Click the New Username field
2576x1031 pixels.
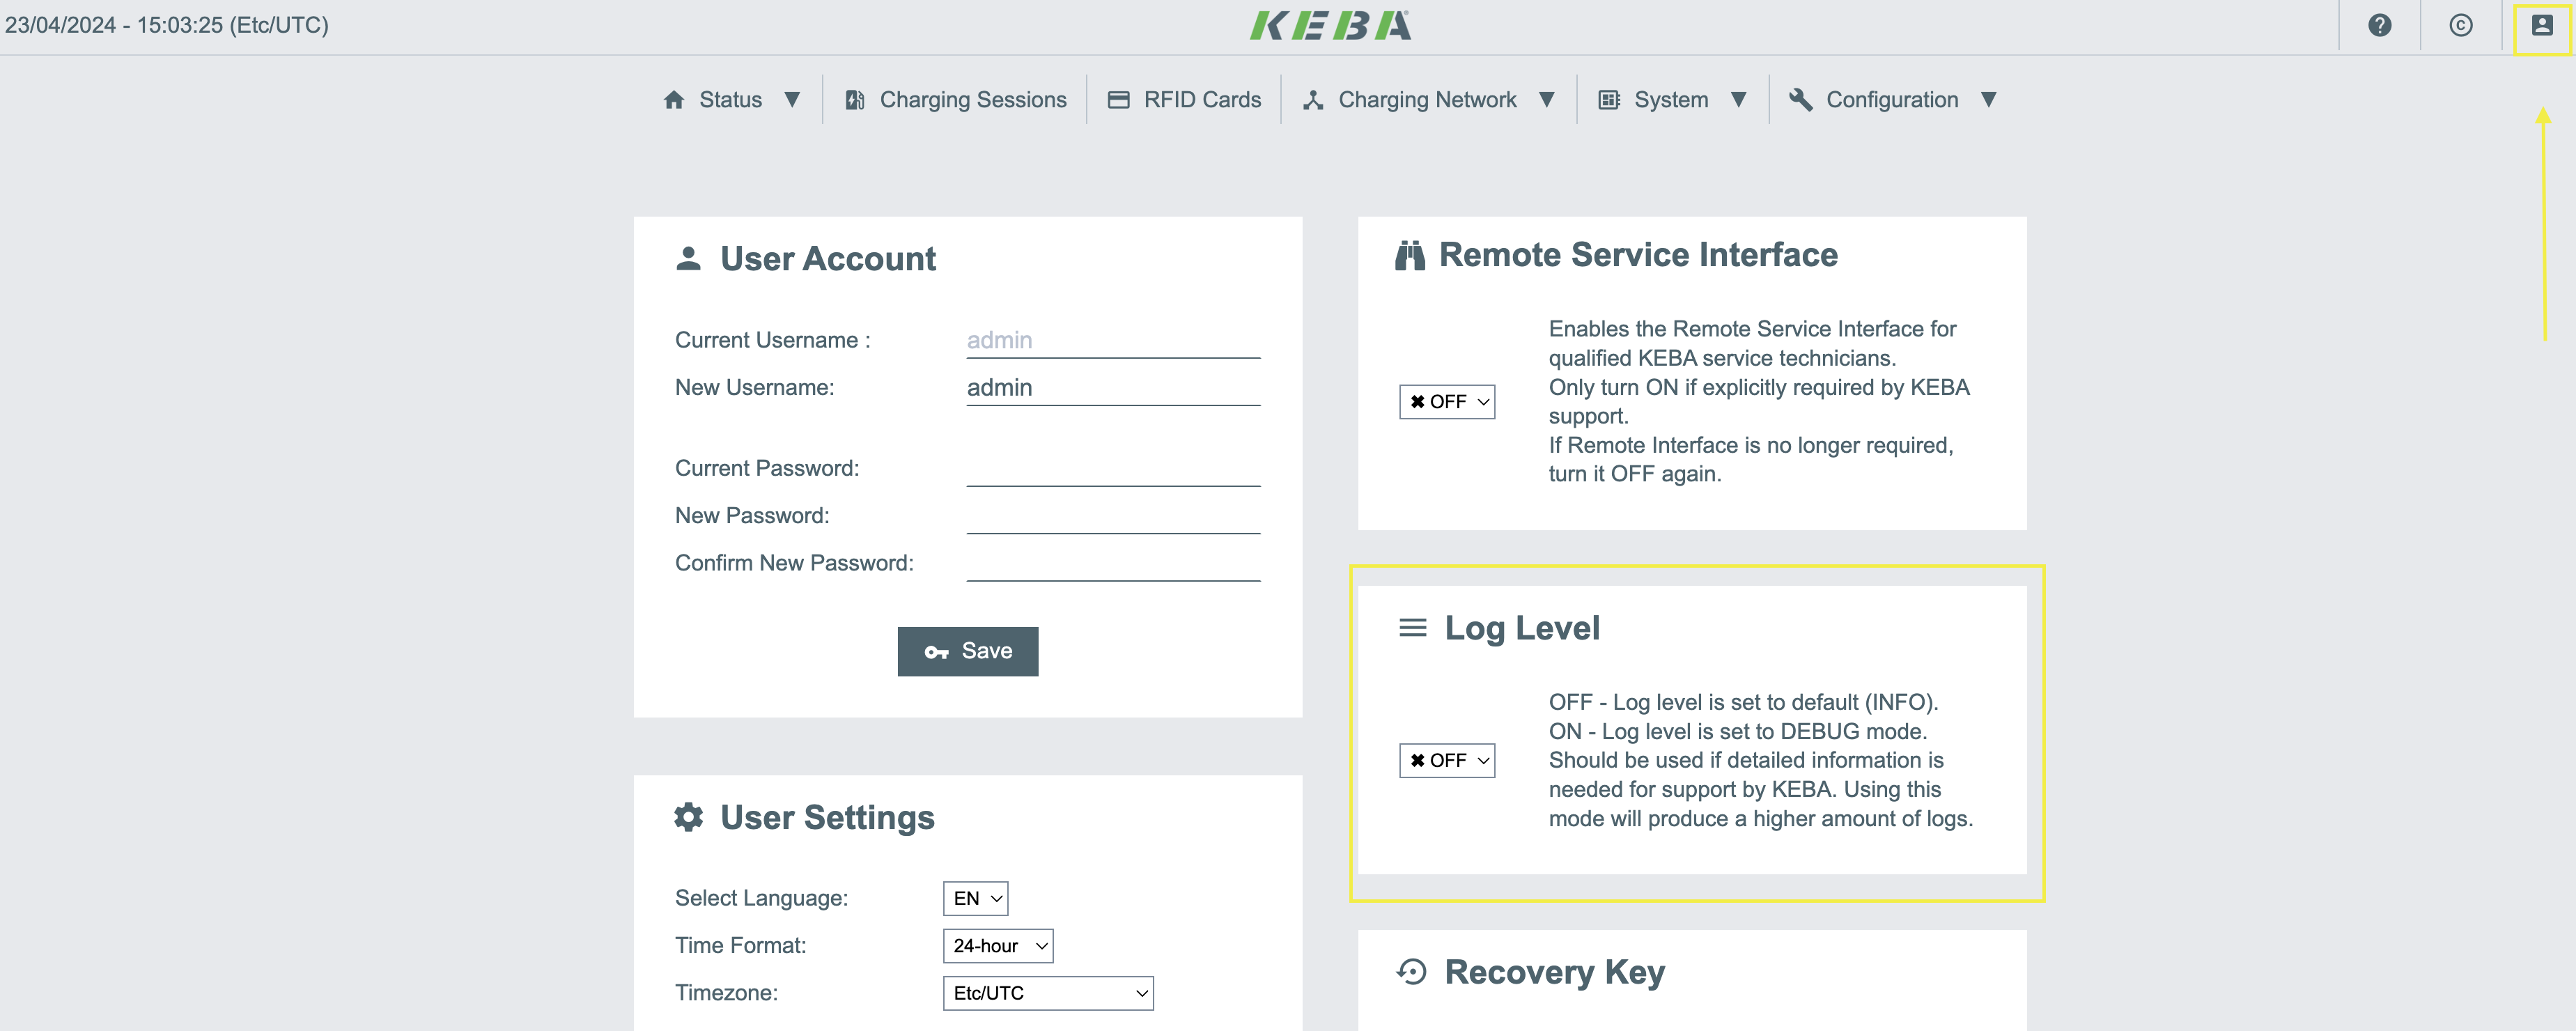point(1112,388)
